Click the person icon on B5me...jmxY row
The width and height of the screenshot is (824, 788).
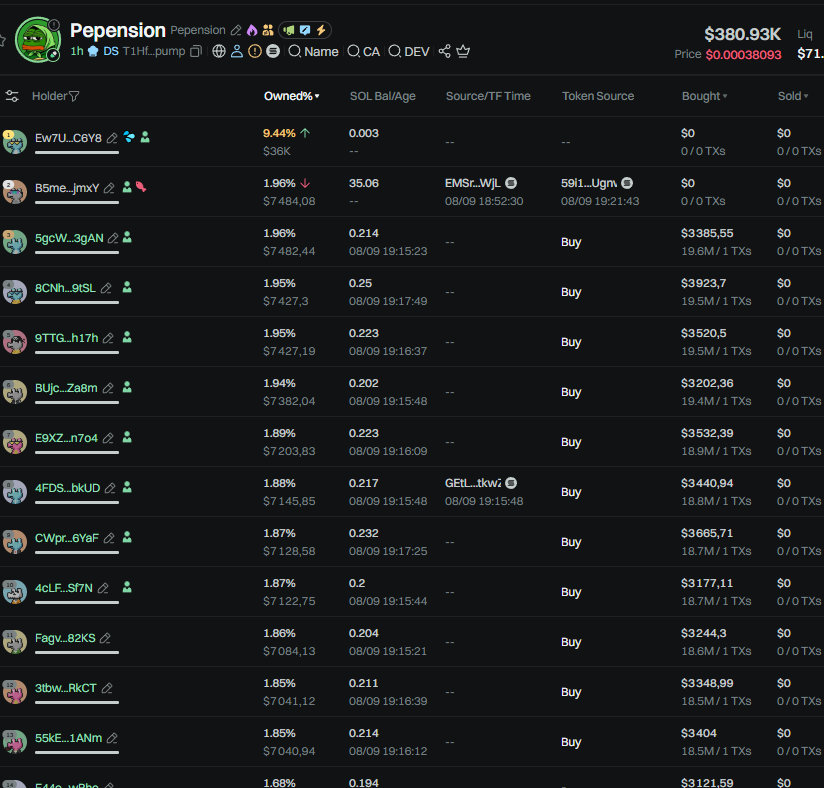pos(127,187)
